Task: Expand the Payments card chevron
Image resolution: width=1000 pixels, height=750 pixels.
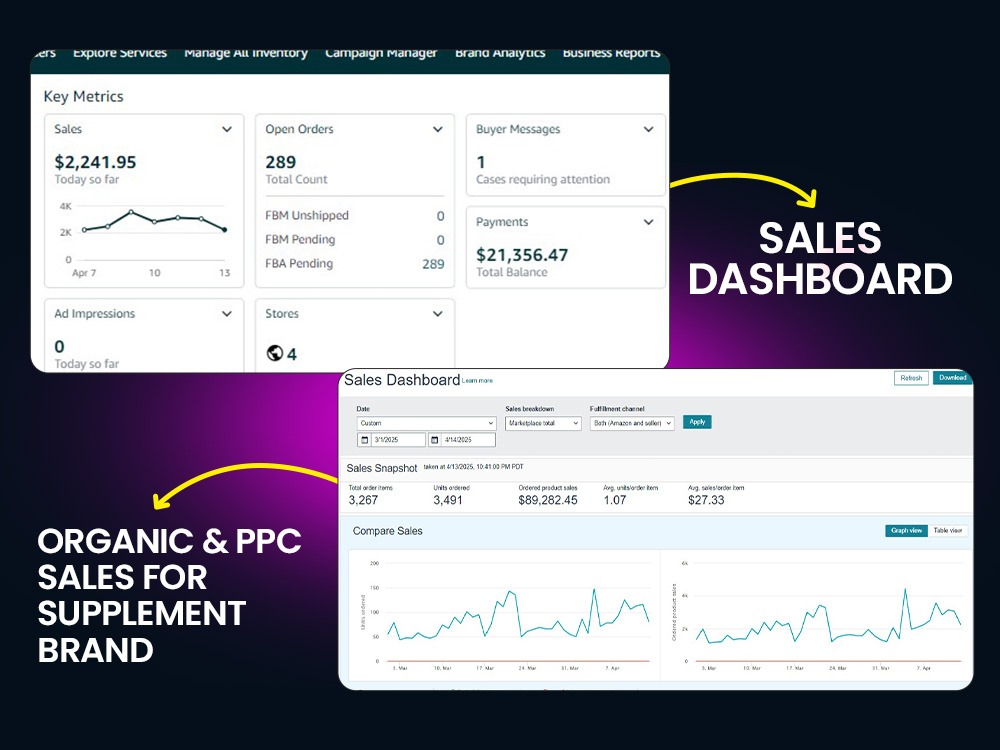Action: [649, 223]
